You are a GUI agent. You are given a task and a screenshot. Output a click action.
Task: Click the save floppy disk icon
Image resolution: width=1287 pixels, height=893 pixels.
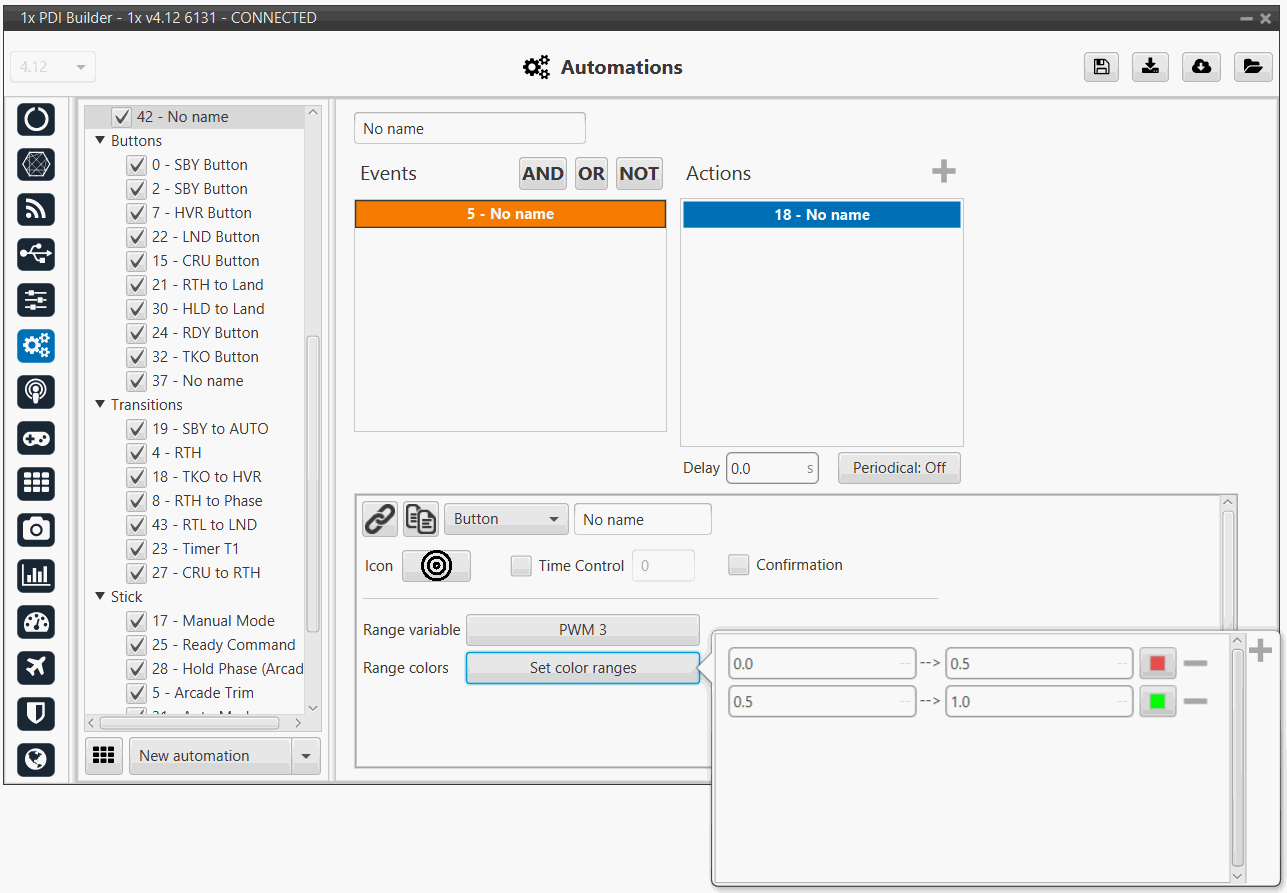pyautogui.click(x=1101, y=67)
